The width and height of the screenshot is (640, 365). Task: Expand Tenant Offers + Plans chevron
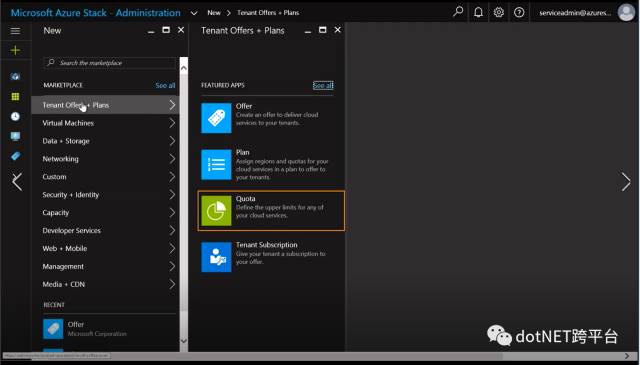172,105
